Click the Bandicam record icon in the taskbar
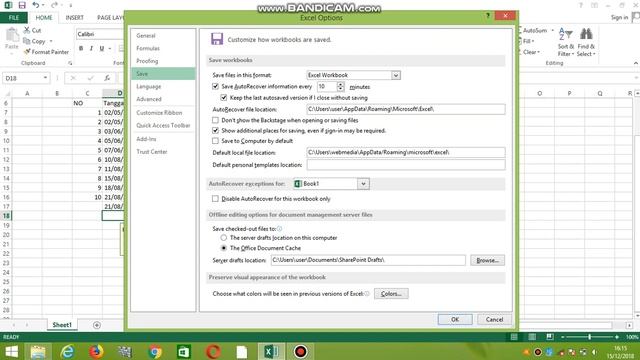 300,351
